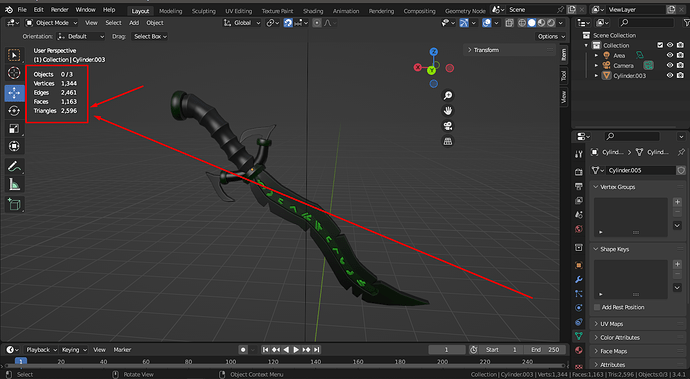Image resolution: width=690 pixels, height=379 pixels.
Task: Play the animation
Action: tap(296, 350)
